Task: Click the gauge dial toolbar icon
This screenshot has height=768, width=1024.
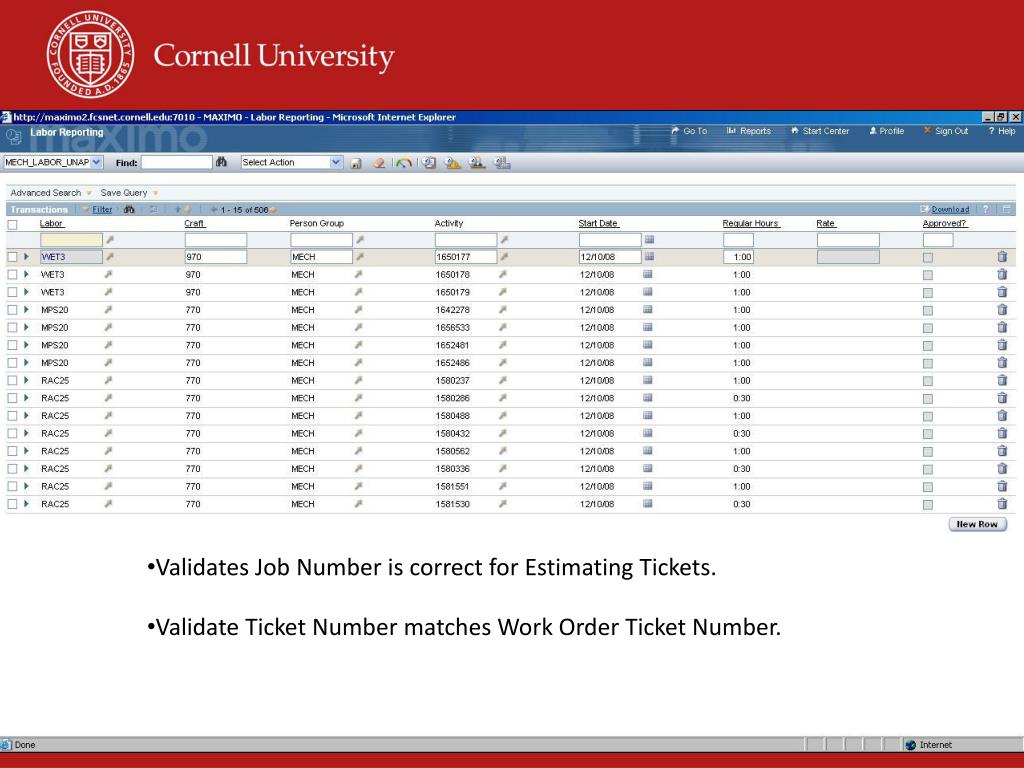Action: tap(404, 163)
